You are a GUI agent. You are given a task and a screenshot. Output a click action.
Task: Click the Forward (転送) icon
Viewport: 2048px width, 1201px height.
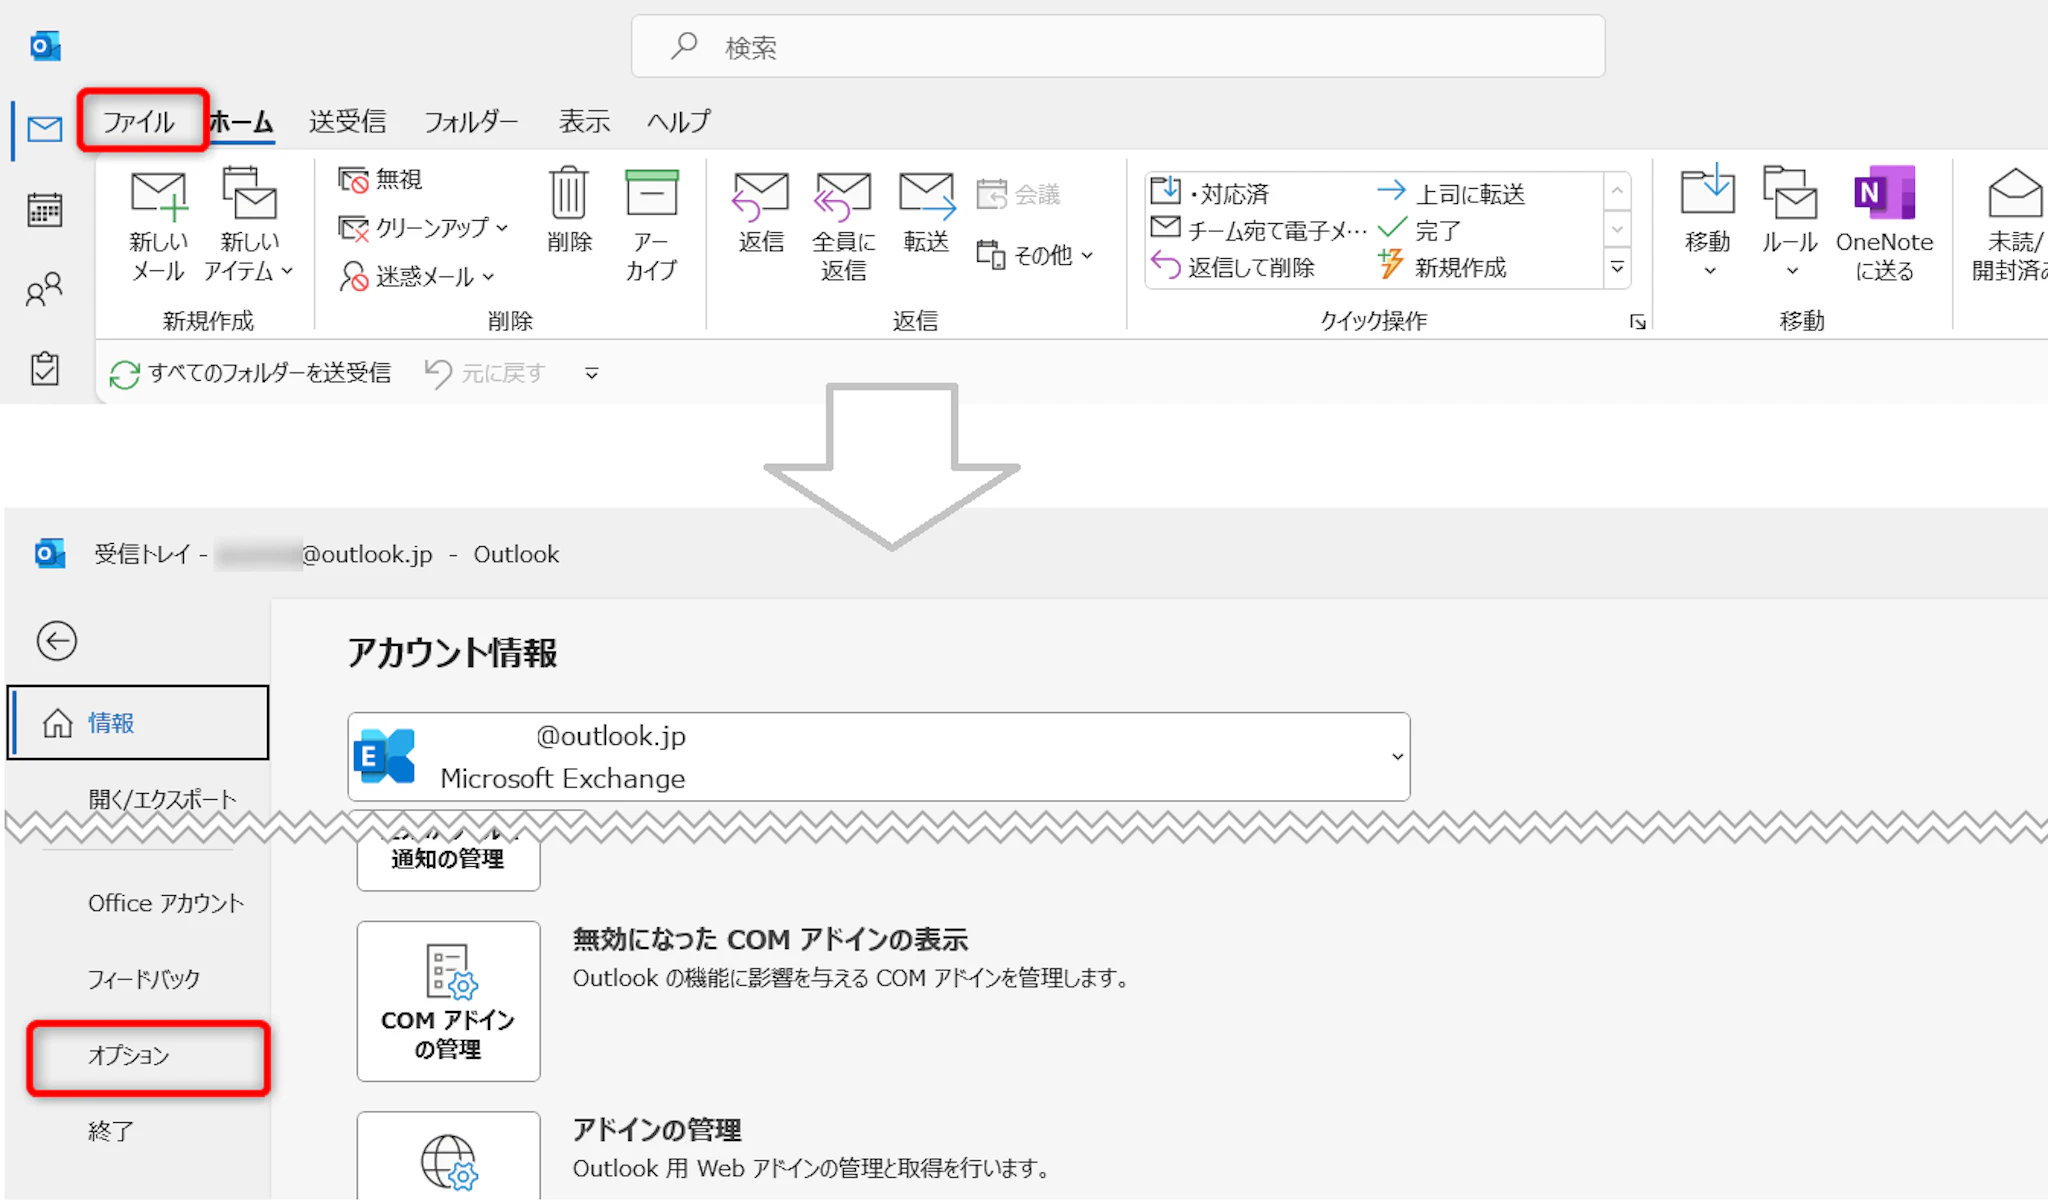pos(926,196)
